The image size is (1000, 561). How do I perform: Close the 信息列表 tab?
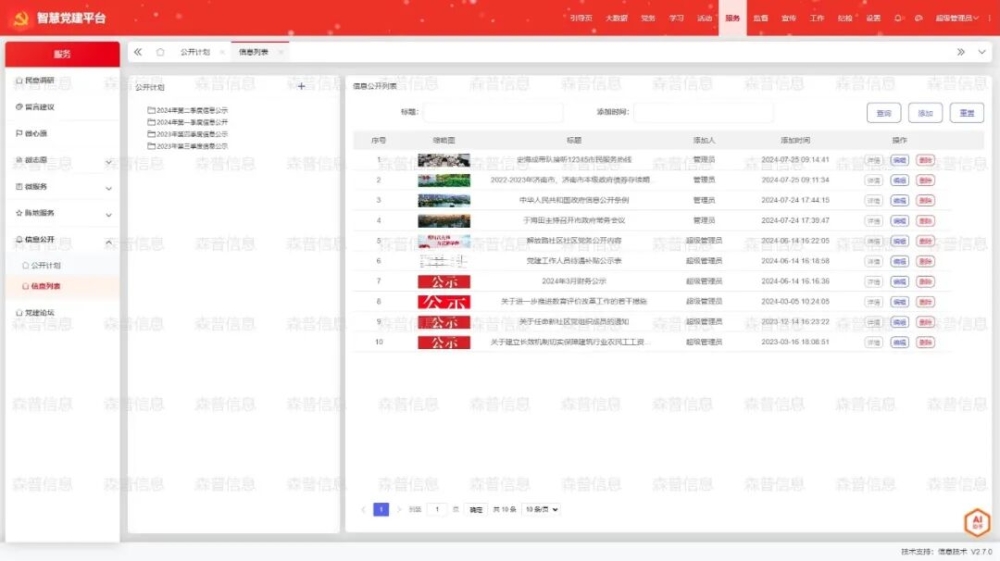280,52
